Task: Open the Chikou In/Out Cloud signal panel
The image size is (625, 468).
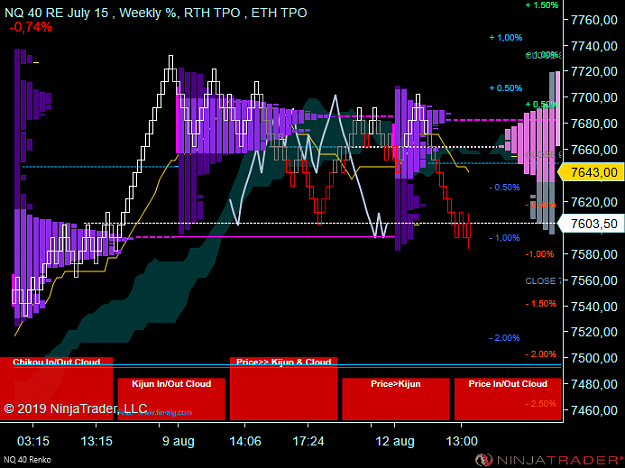Action: 57,389
